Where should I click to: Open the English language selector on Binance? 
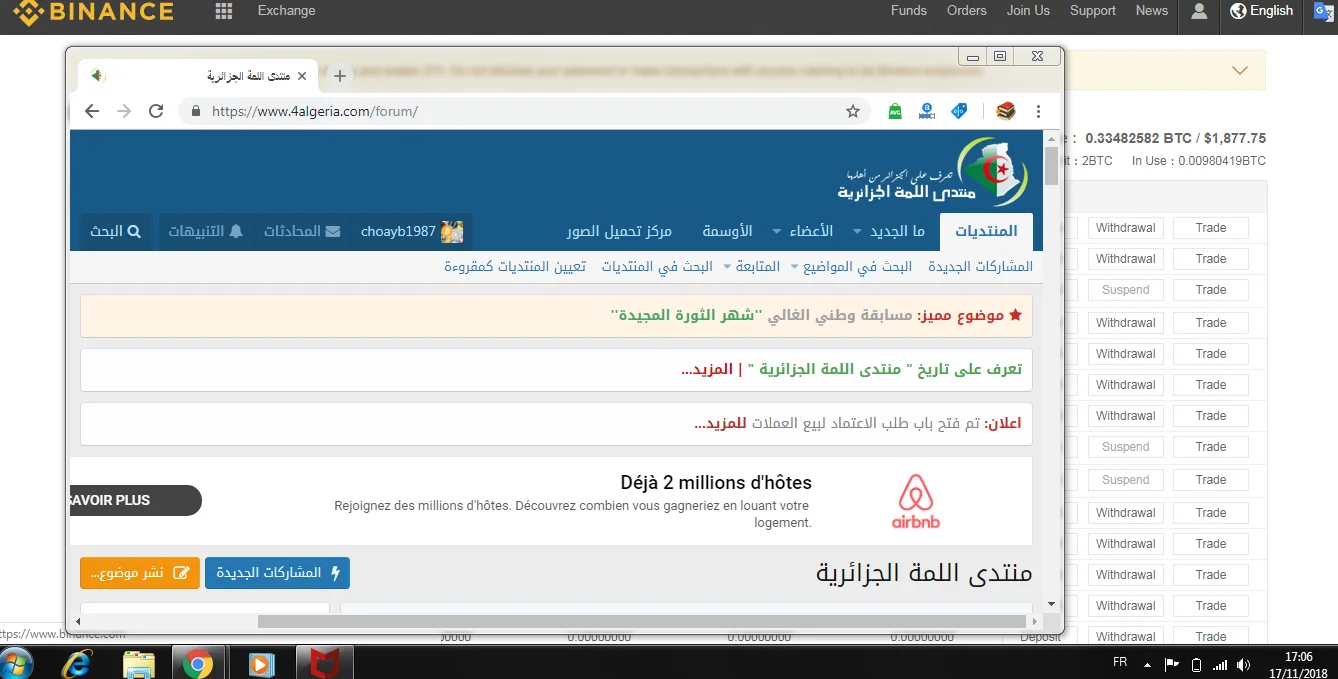1262,11
